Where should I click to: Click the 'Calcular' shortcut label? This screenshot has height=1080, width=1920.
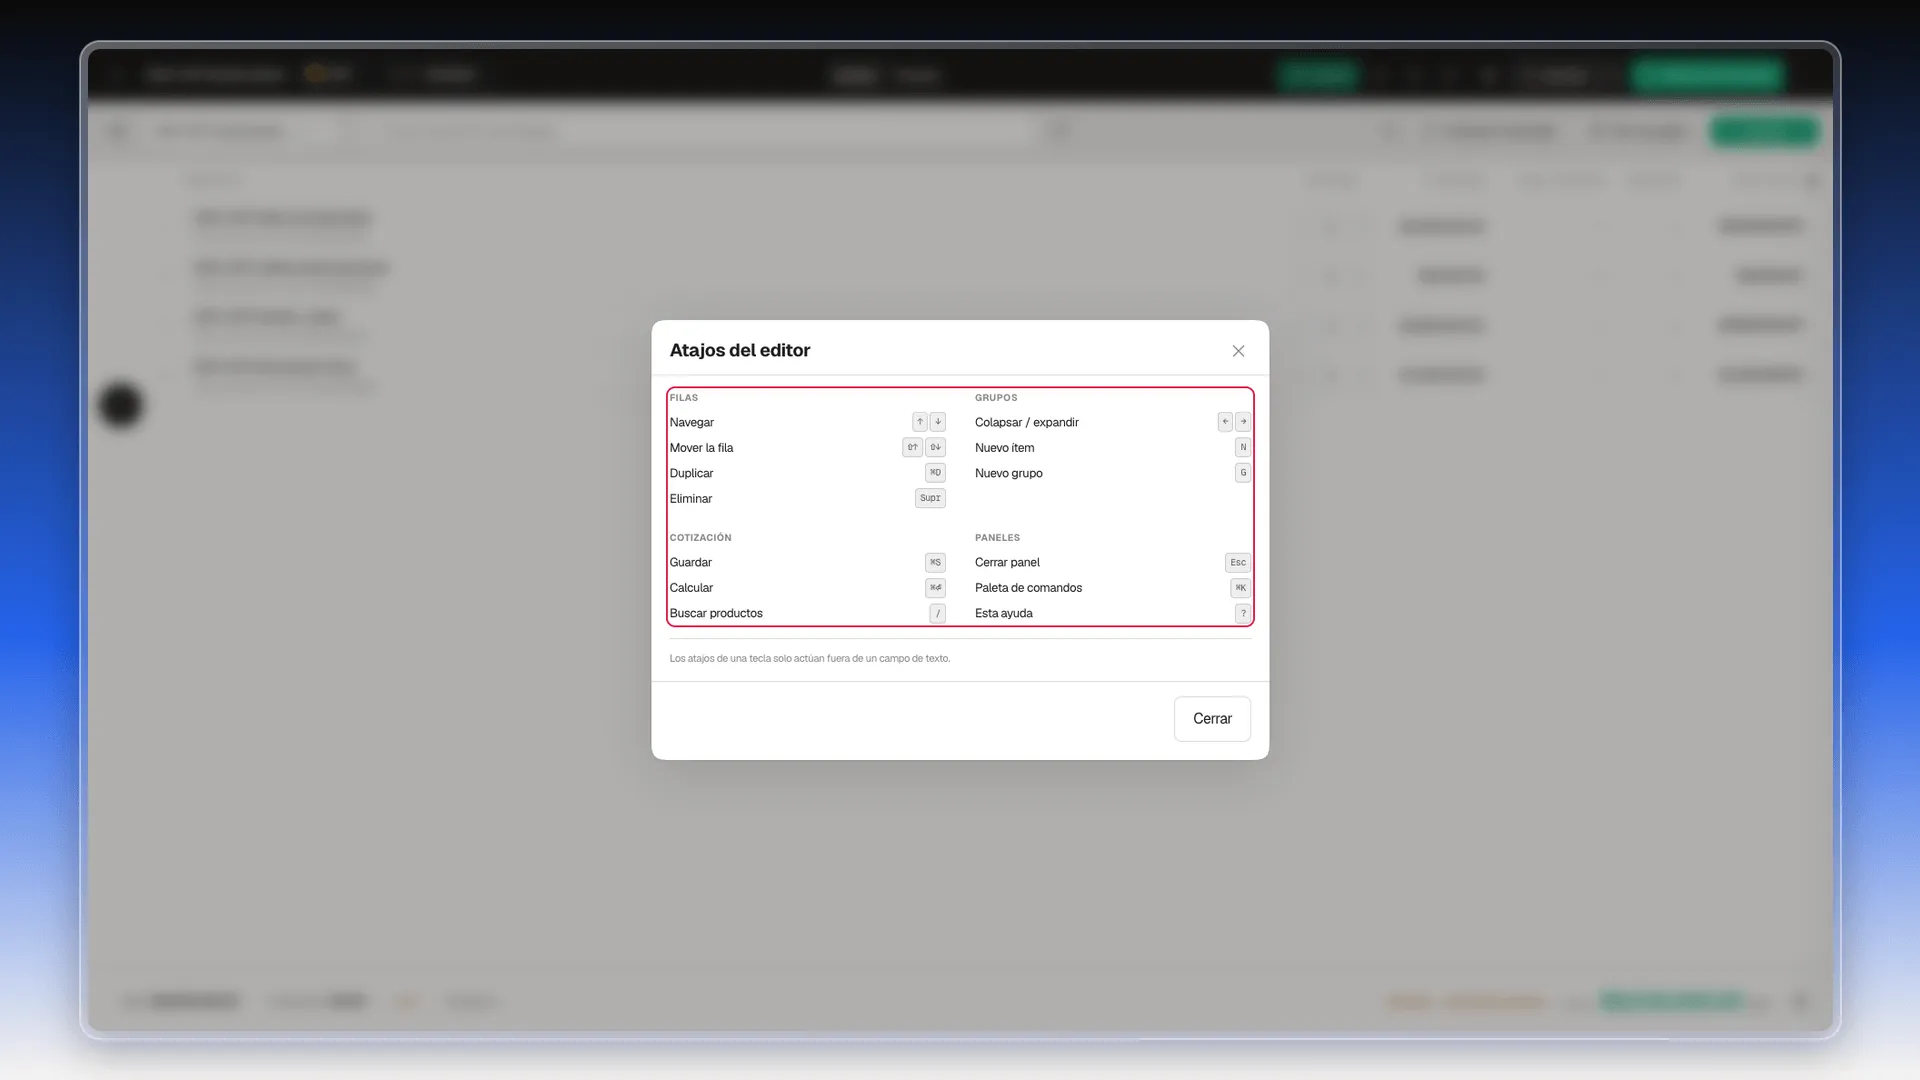(x=691, y=588)
